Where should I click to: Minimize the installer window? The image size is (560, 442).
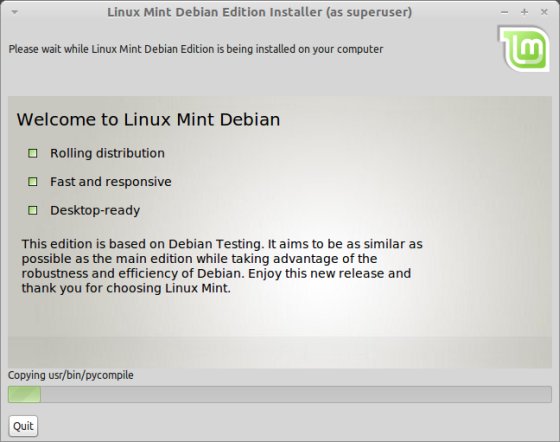click(504, 12)
